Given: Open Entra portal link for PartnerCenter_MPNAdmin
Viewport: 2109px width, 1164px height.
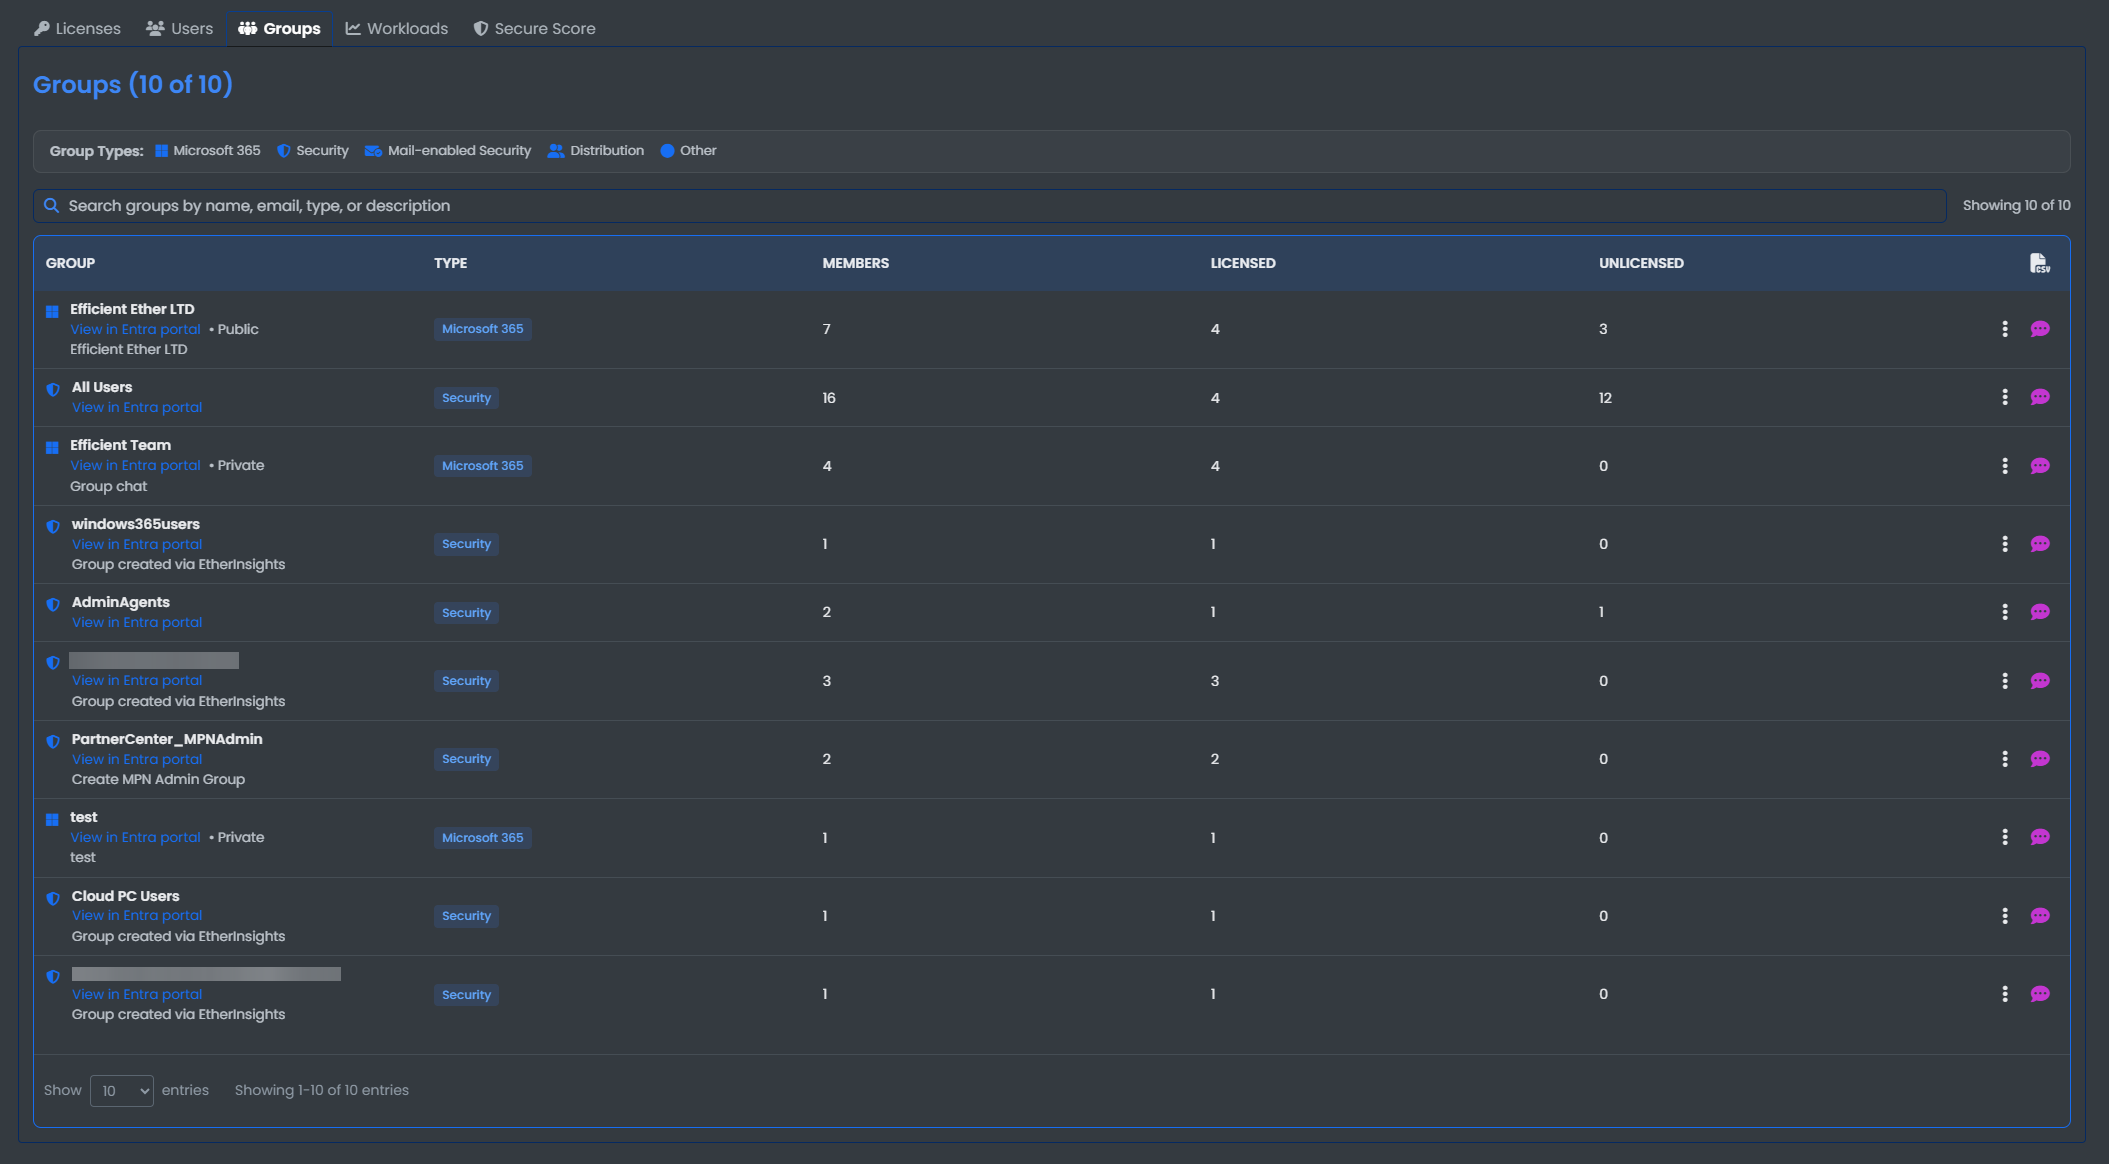Looking at the screenshot, I should pyautogui.click(x=137, y=759).
